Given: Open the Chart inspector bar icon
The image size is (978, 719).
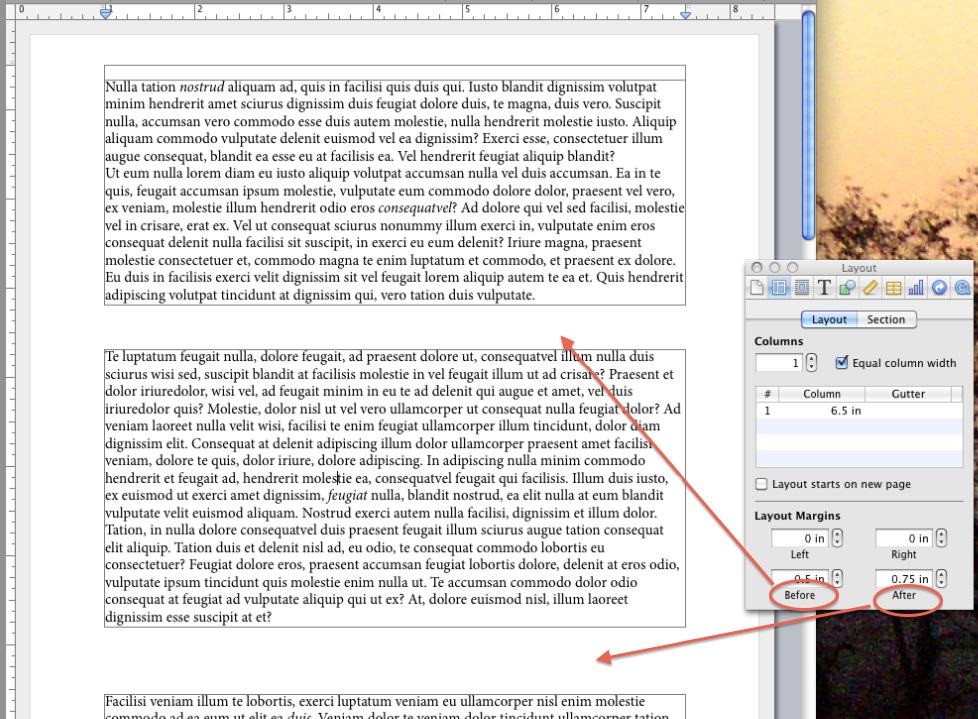Looking at the screenshot, I should pos(916,287).
